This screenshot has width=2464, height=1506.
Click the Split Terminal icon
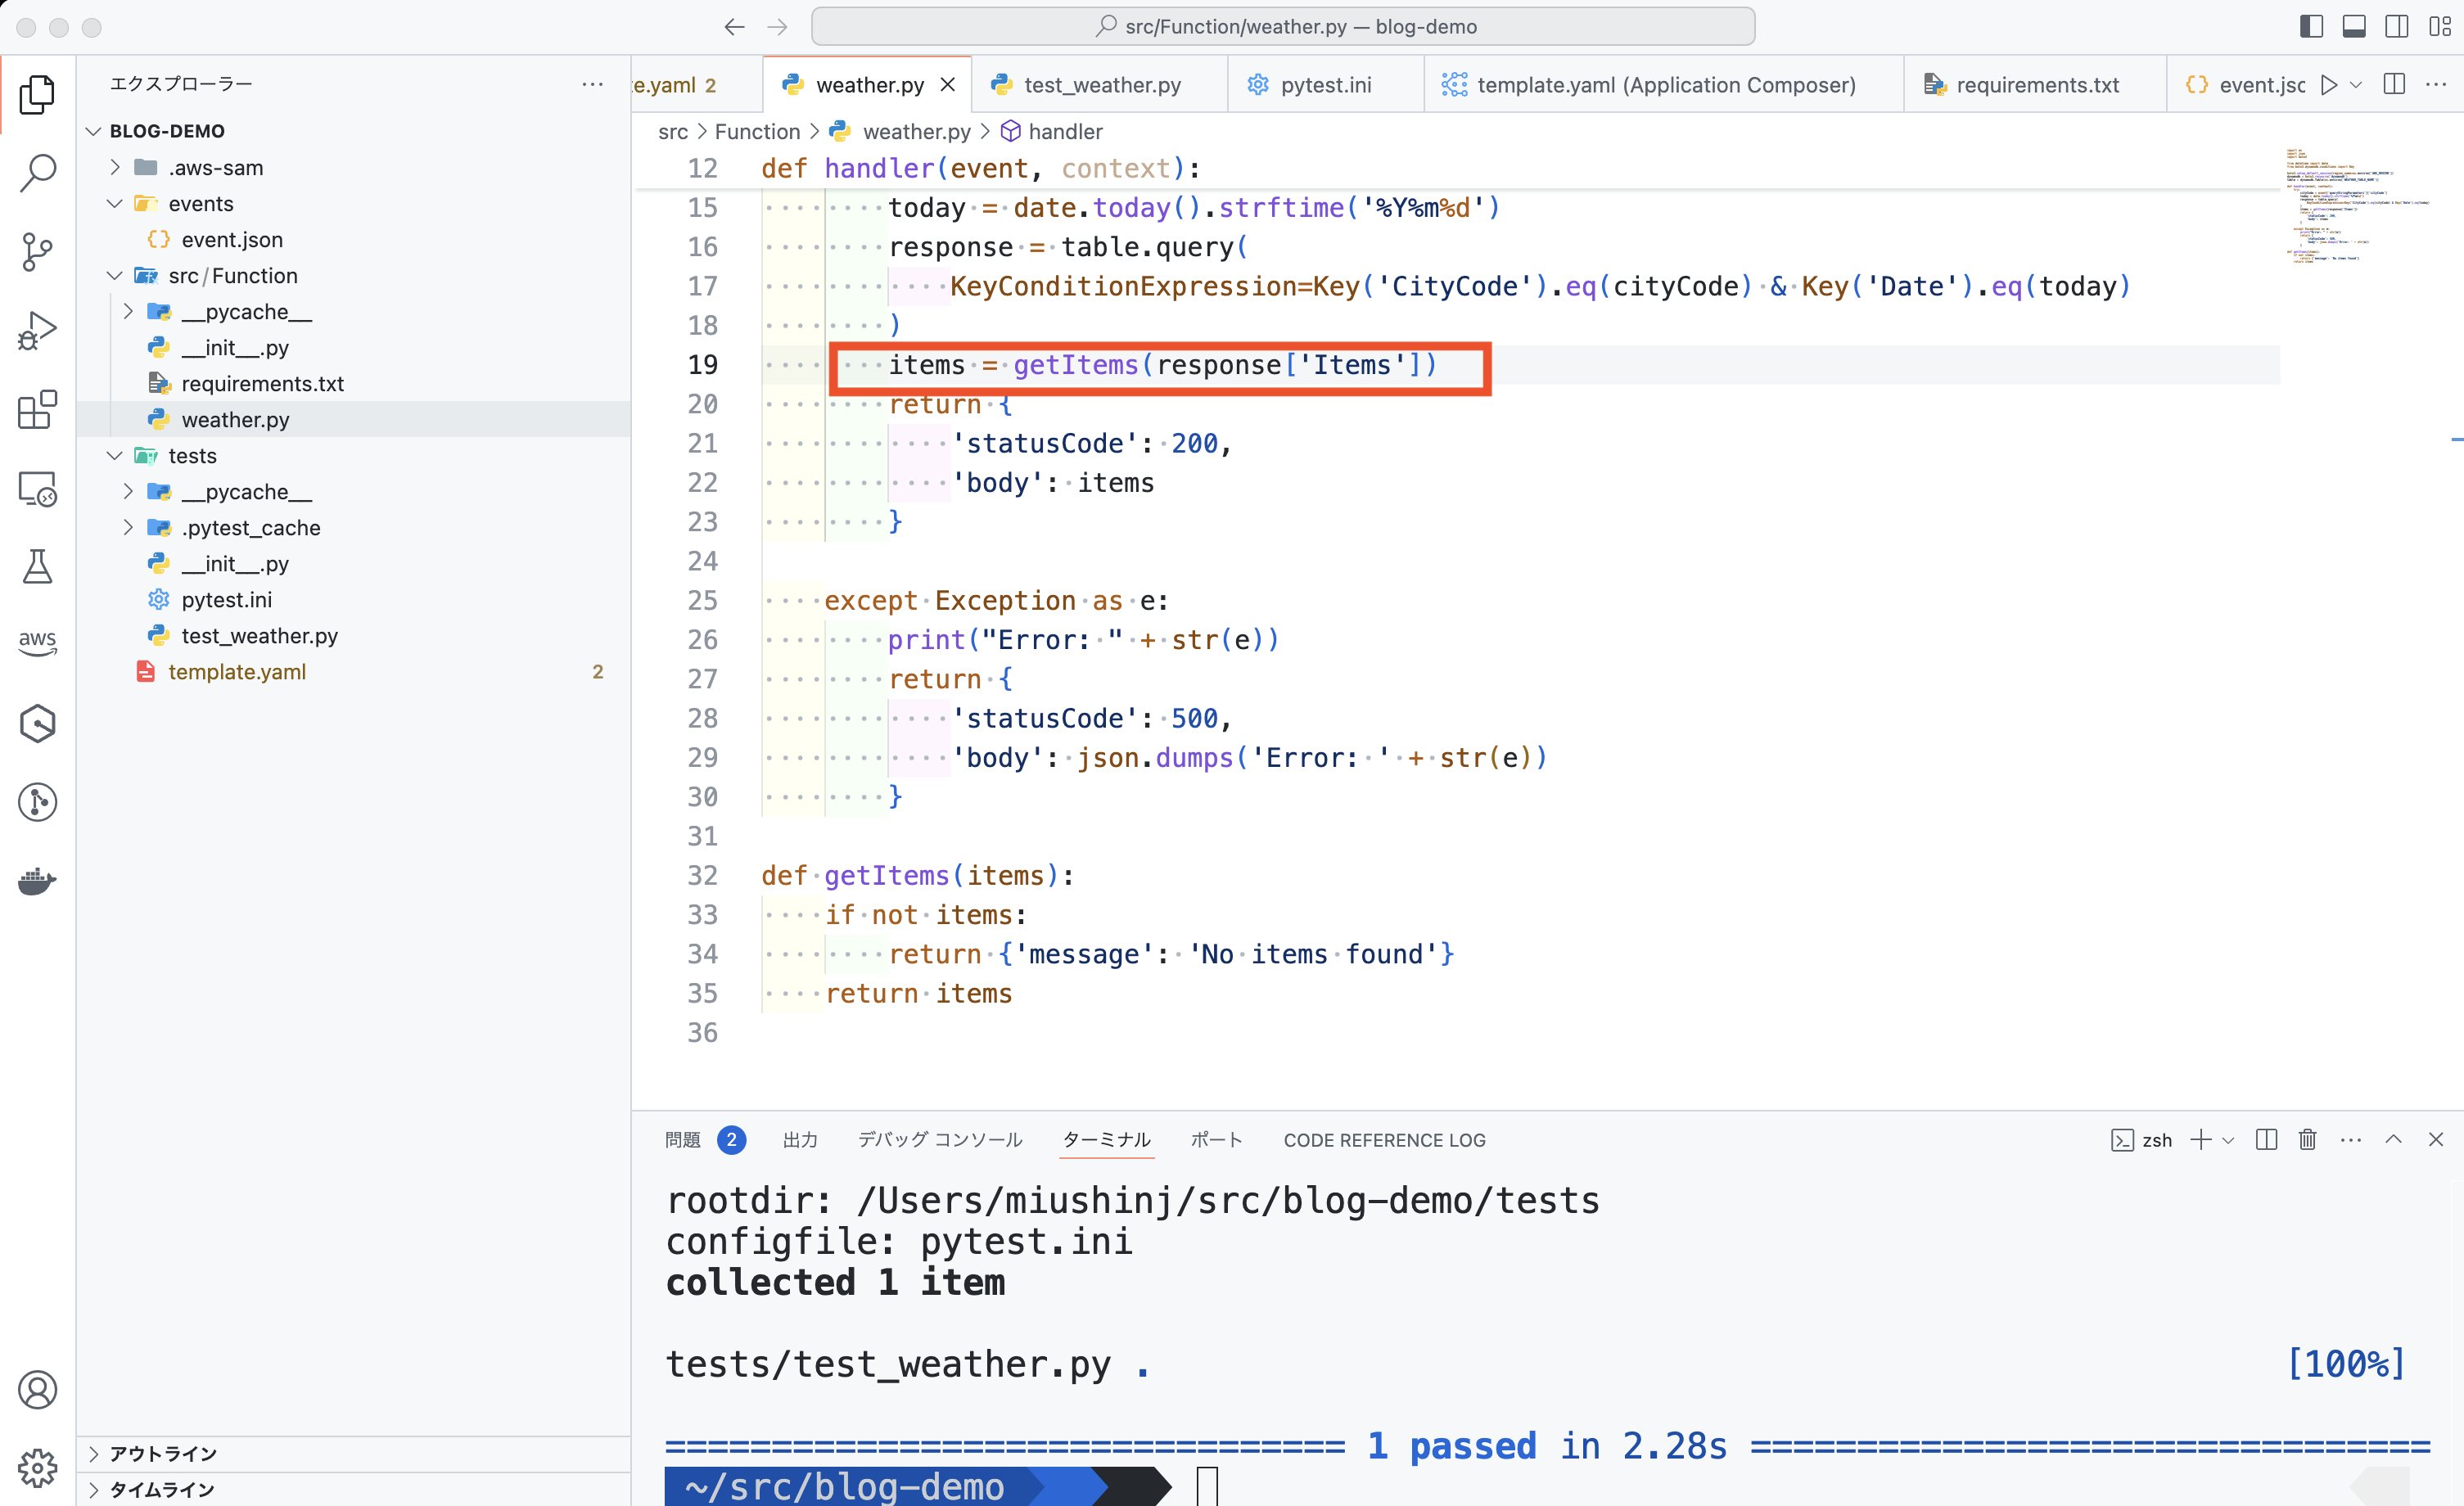tap(2267, 1139)
